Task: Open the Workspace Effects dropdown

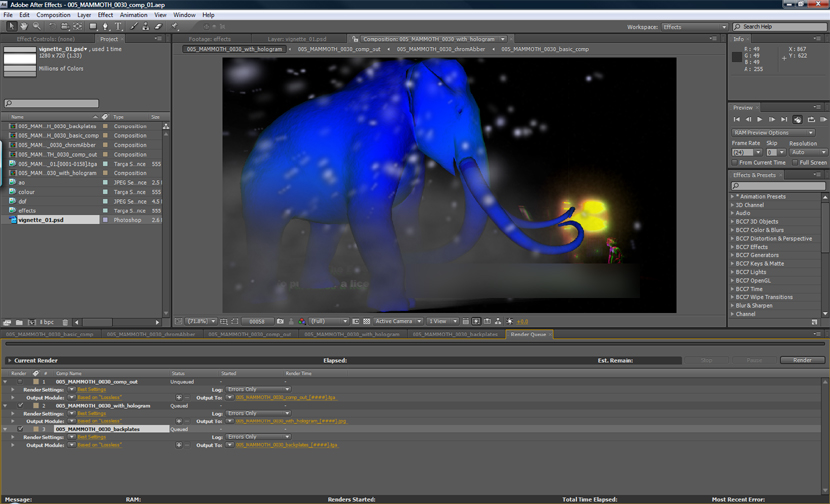Action: (x=694, y=26)
